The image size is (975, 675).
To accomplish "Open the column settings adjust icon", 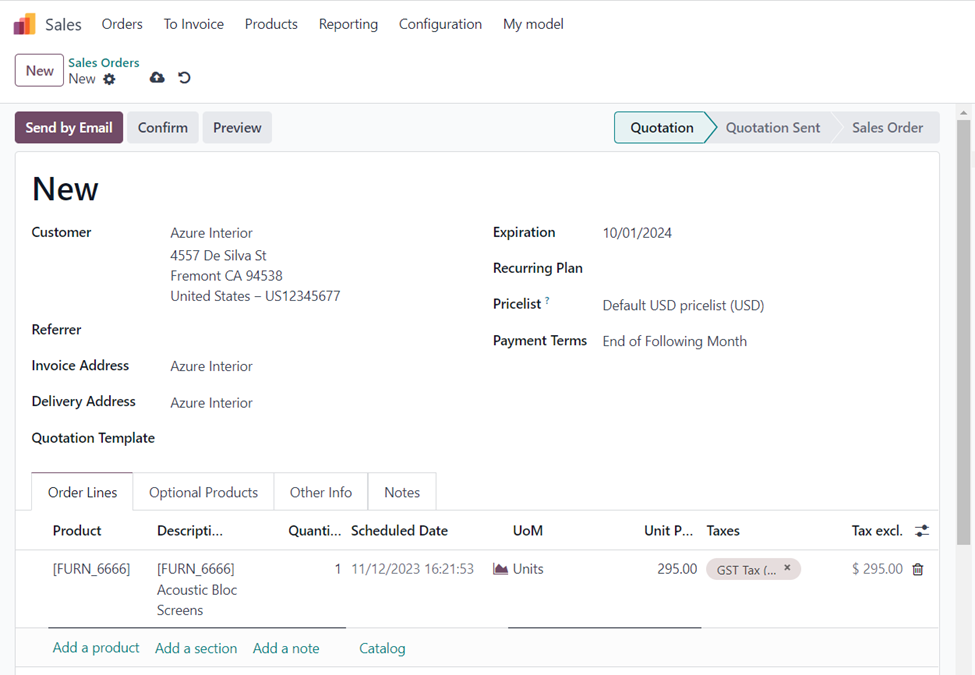I will tap(922, 531).
